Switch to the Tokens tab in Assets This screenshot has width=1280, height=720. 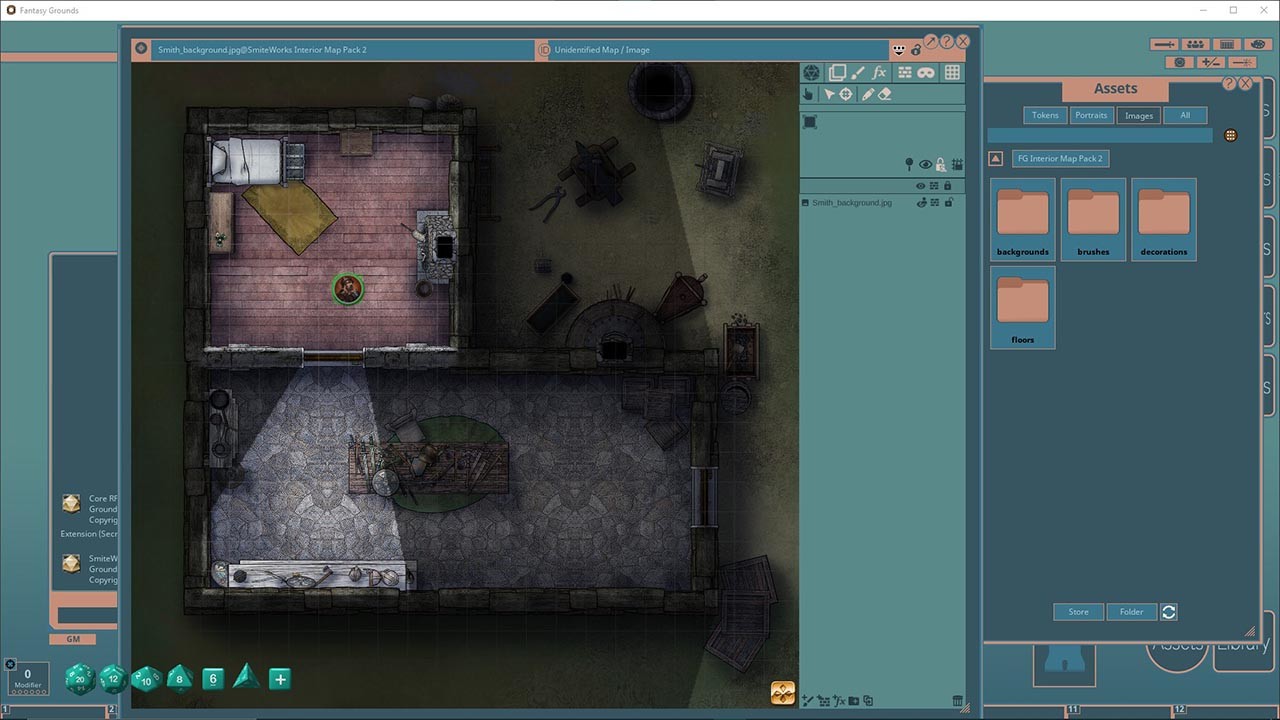pos(1044,115)
